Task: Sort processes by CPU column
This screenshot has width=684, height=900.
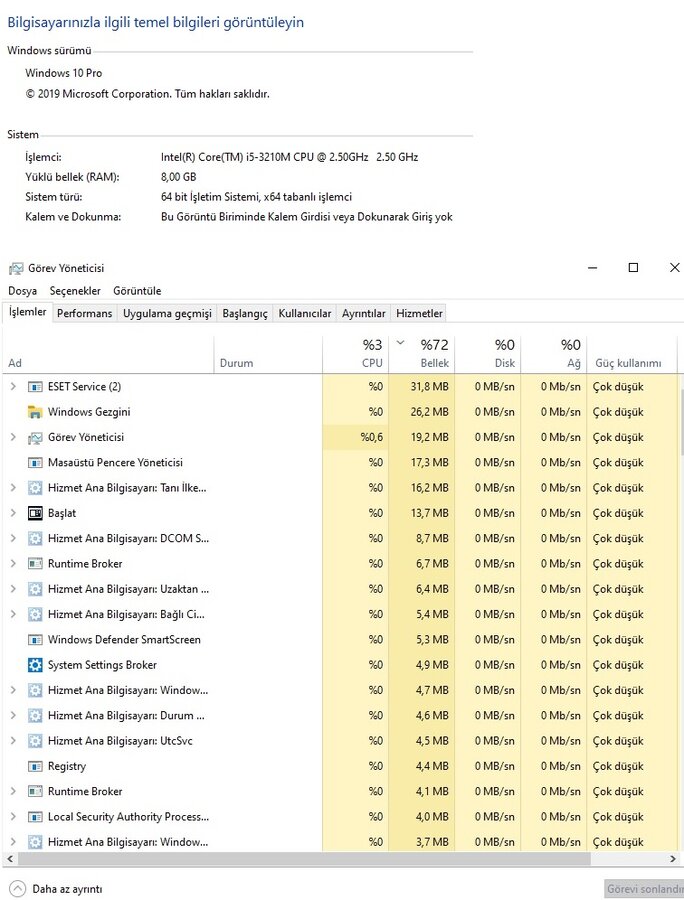Action: [355, 354]
